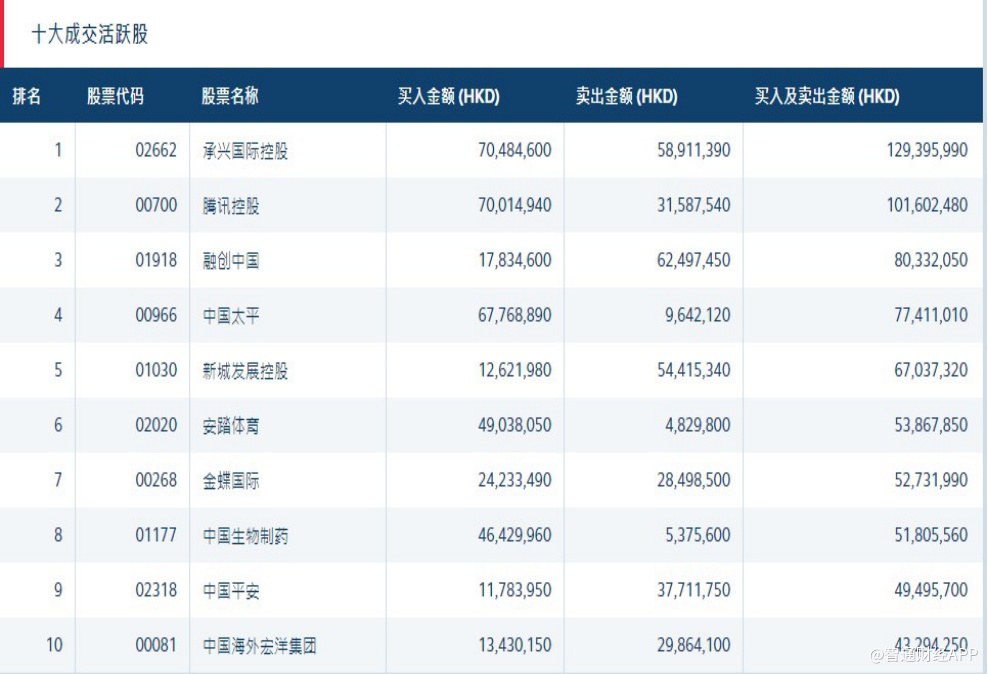Select sell amount 9,642,120
988x674 pixels.
tap(698, 315)
